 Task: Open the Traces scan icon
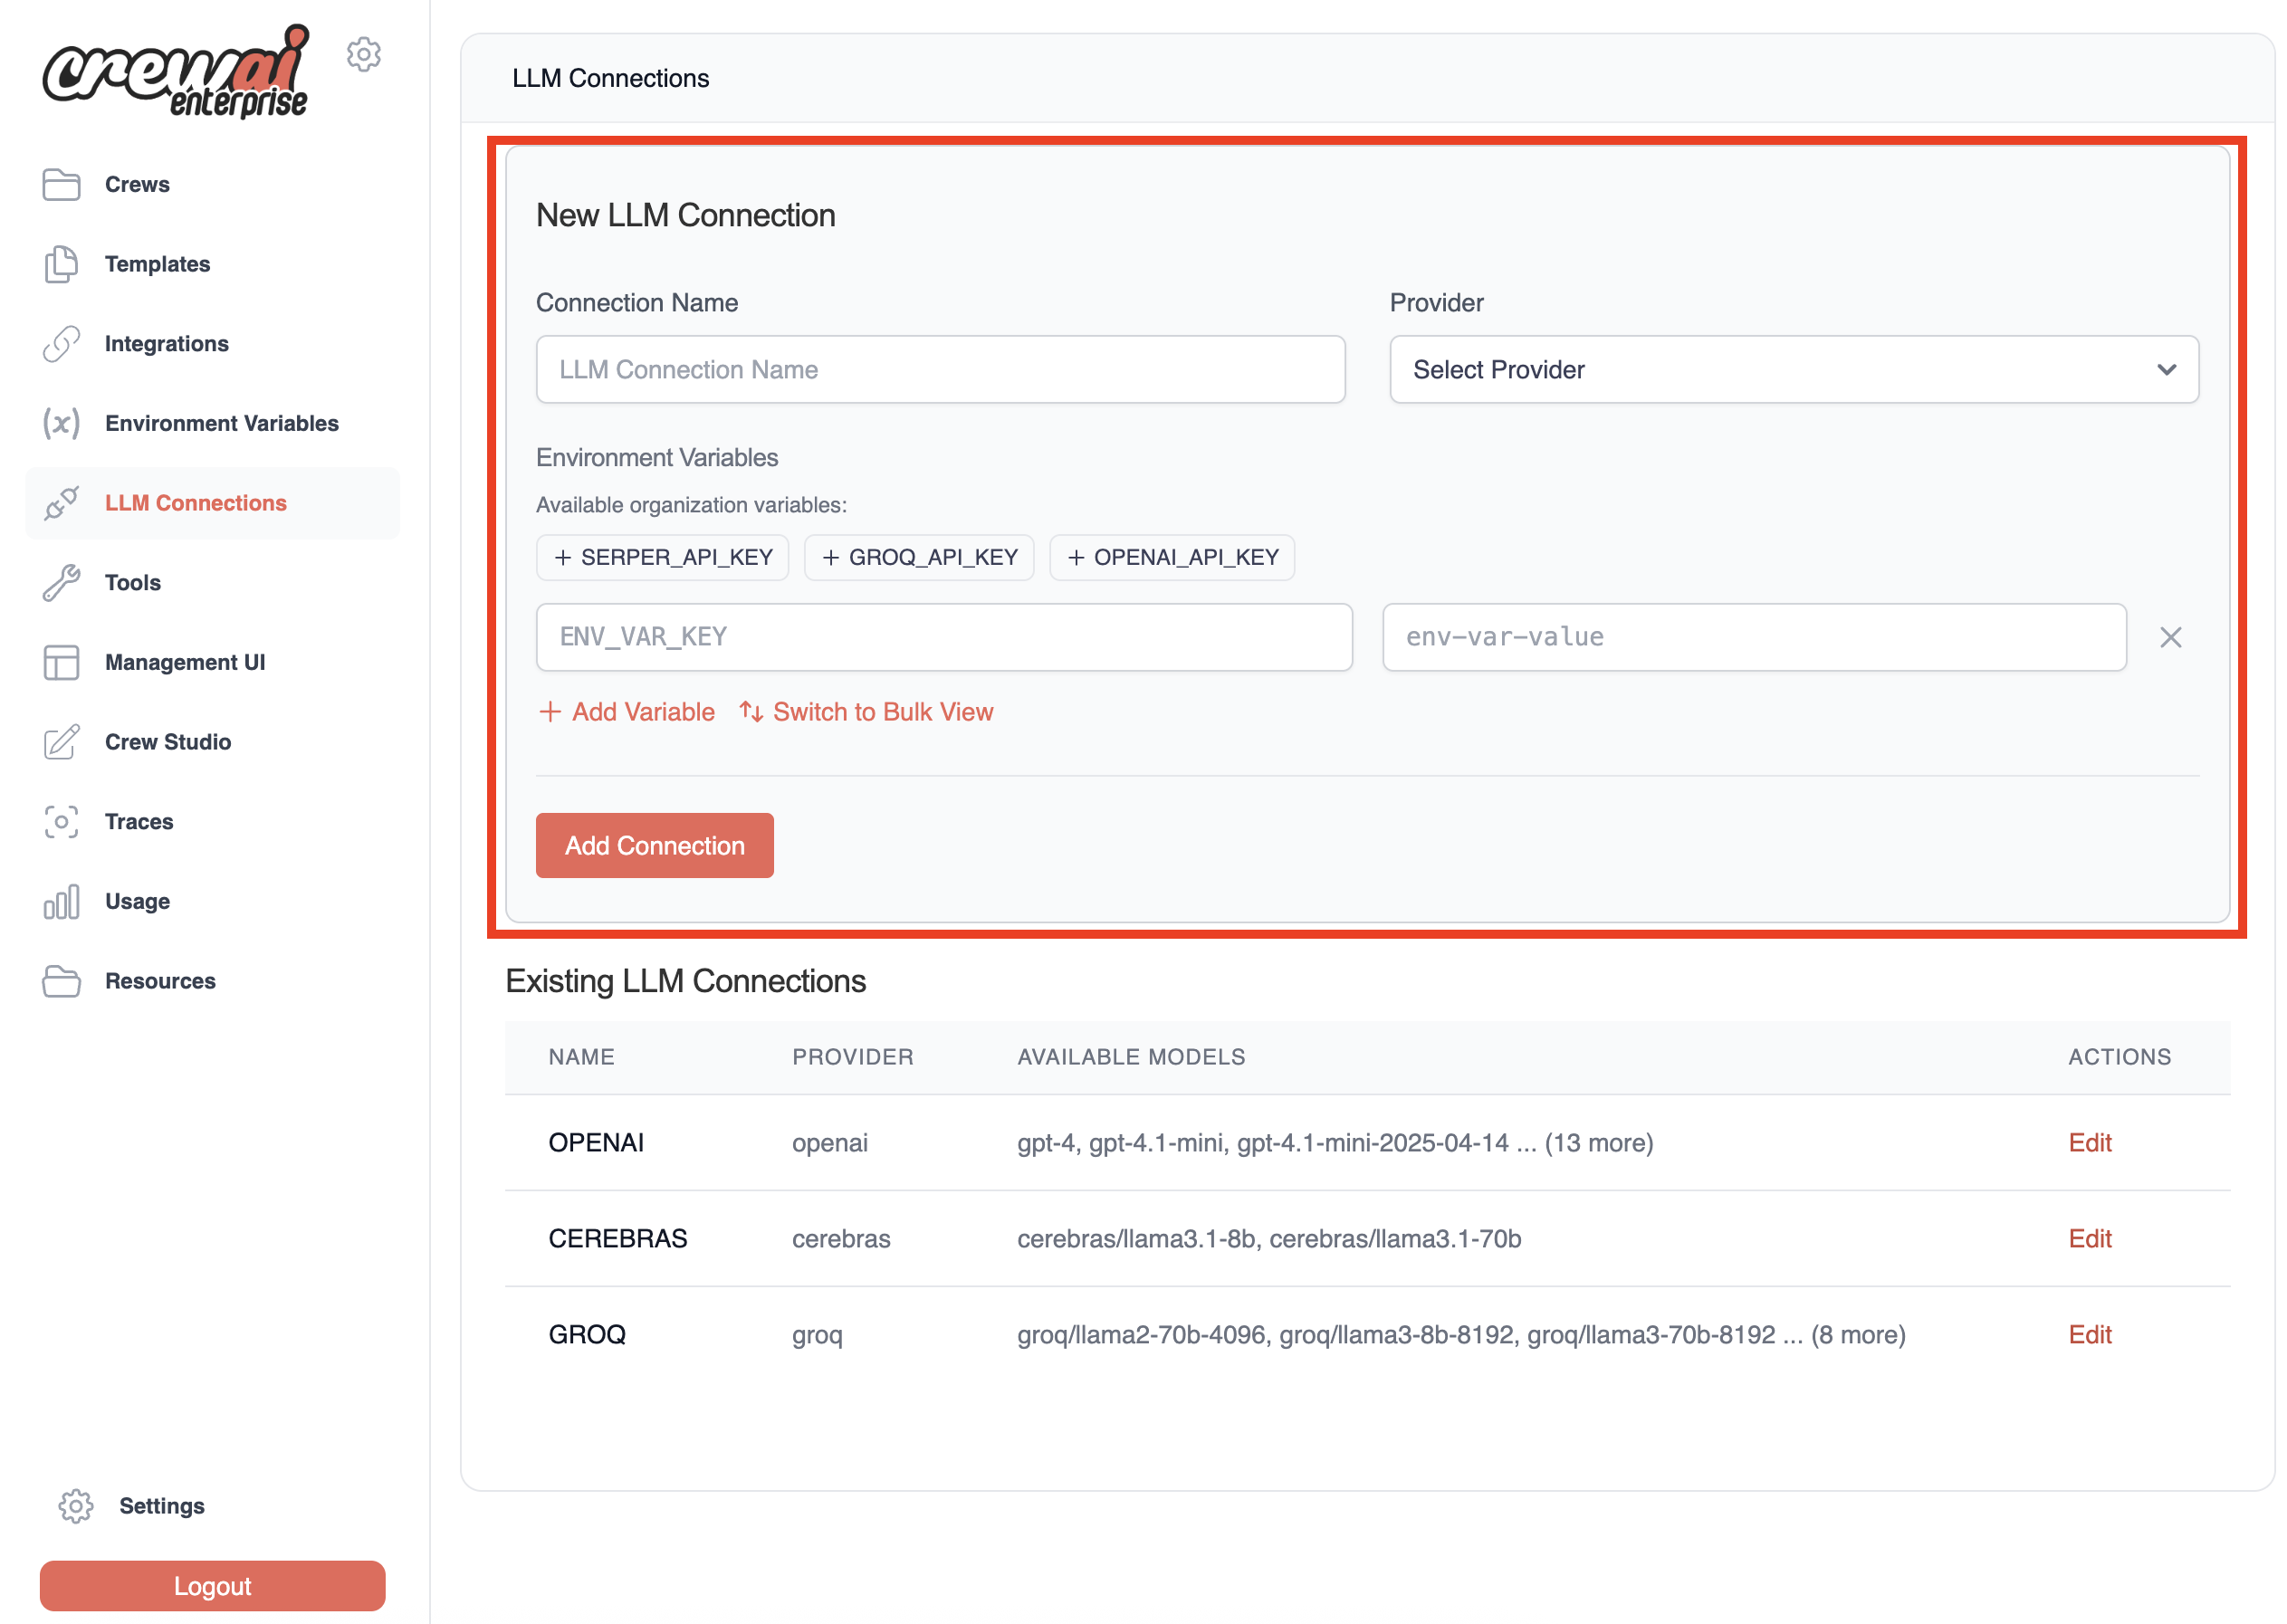(x=61, y=822)
